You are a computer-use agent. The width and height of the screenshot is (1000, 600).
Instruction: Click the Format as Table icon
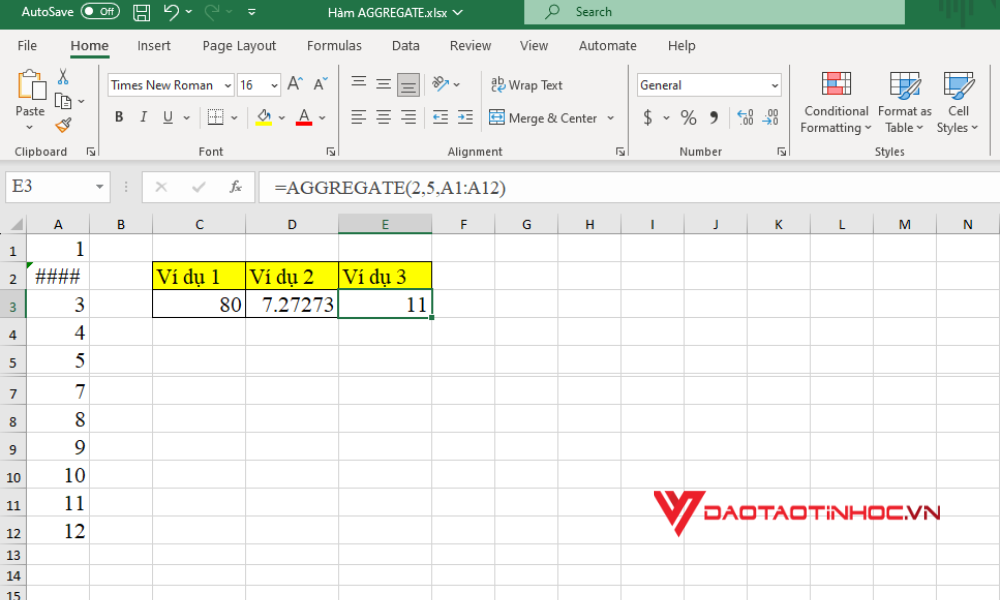point(904,100)
